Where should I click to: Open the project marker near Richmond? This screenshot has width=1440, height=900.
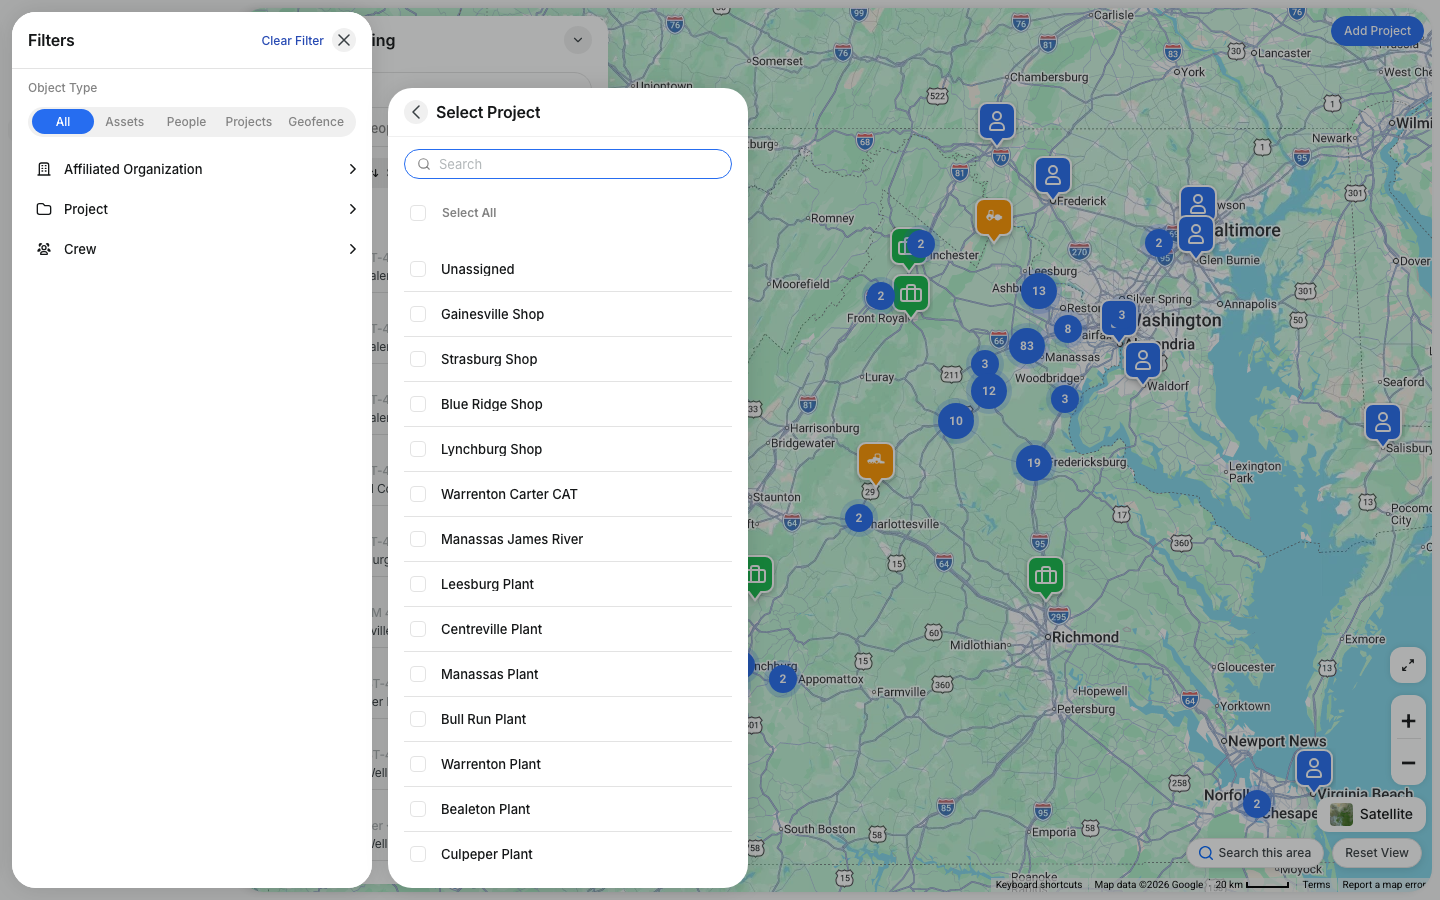1046,576
